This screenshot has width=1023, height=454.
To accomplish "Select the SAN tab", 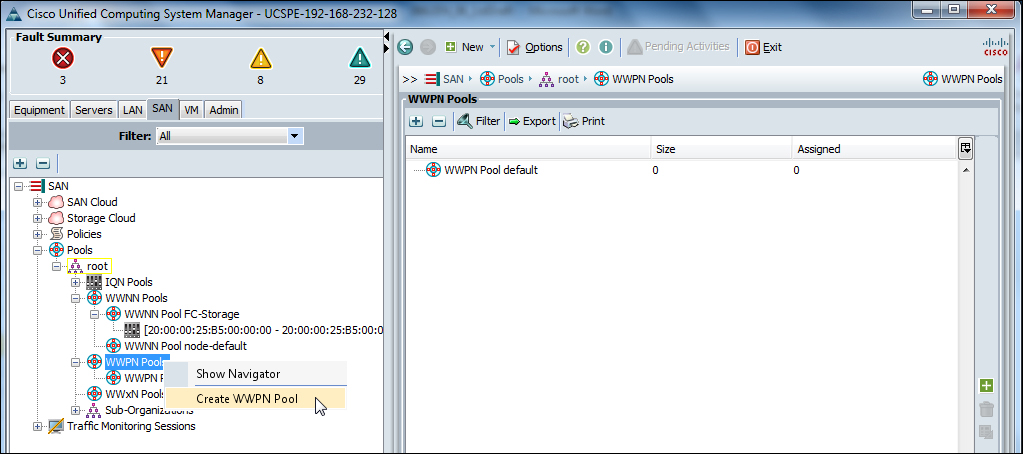I will (x=162, y=109).
